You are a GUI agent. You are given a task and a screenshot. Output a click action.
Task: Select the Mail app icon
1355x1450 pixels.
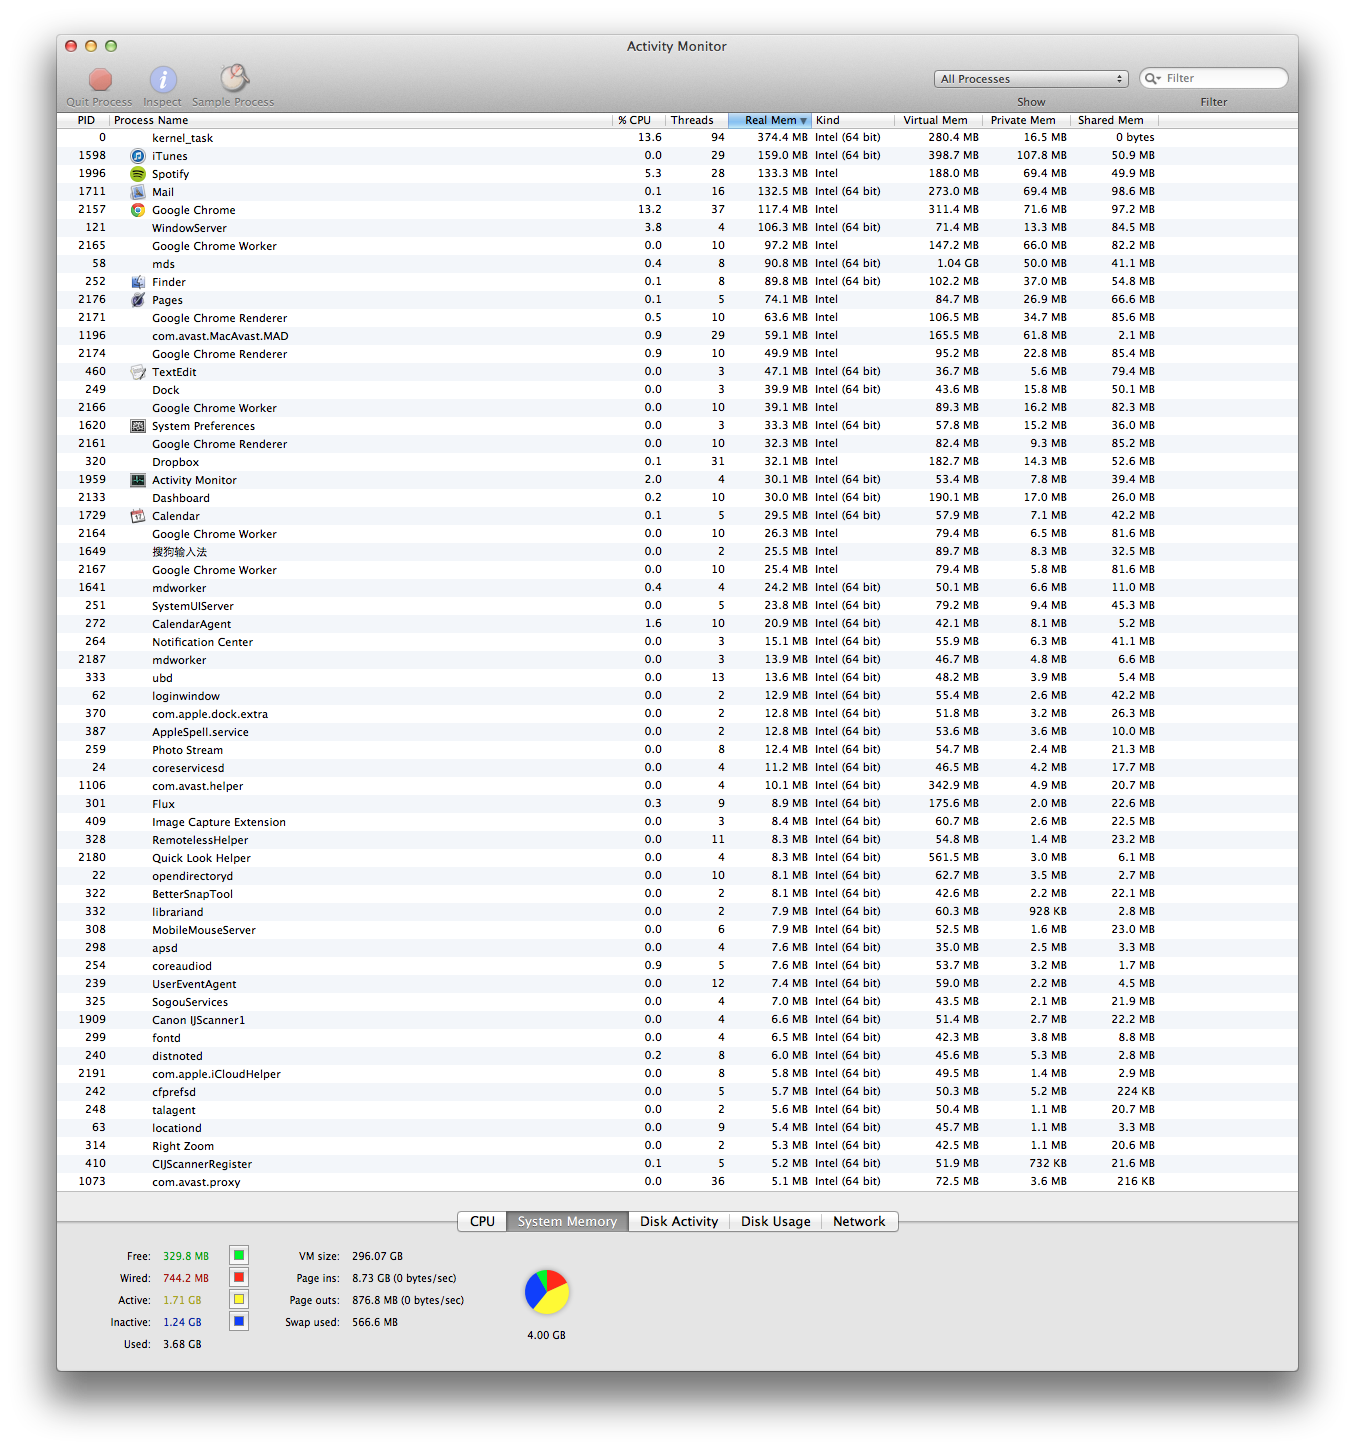138,192
